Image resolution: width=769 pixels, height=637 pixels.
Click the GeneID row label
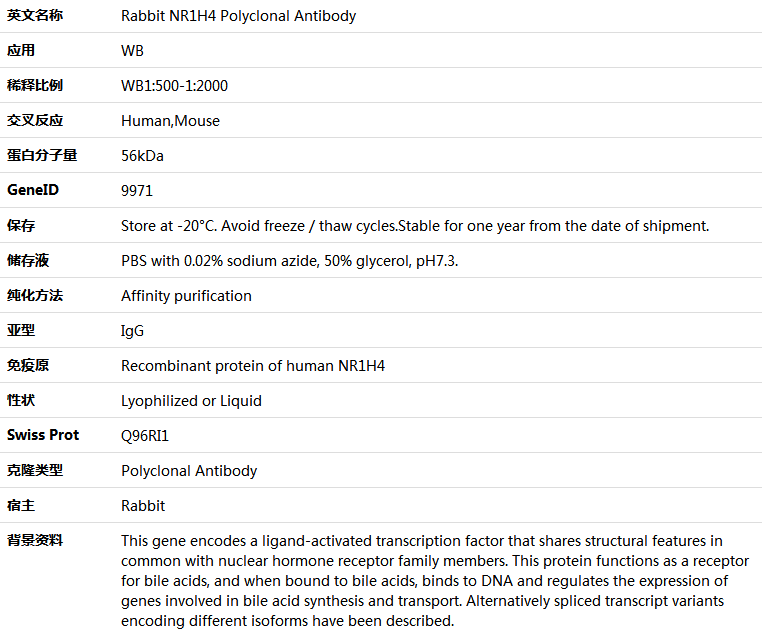33,190
